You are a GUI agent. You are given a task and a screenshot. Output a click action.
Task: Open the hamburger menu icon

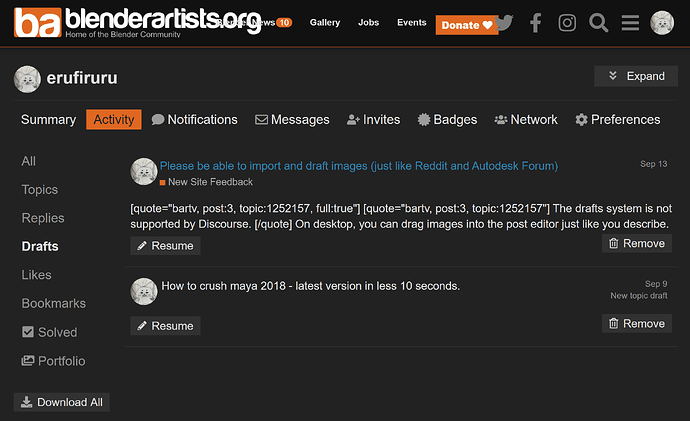(x=630, y=22)
